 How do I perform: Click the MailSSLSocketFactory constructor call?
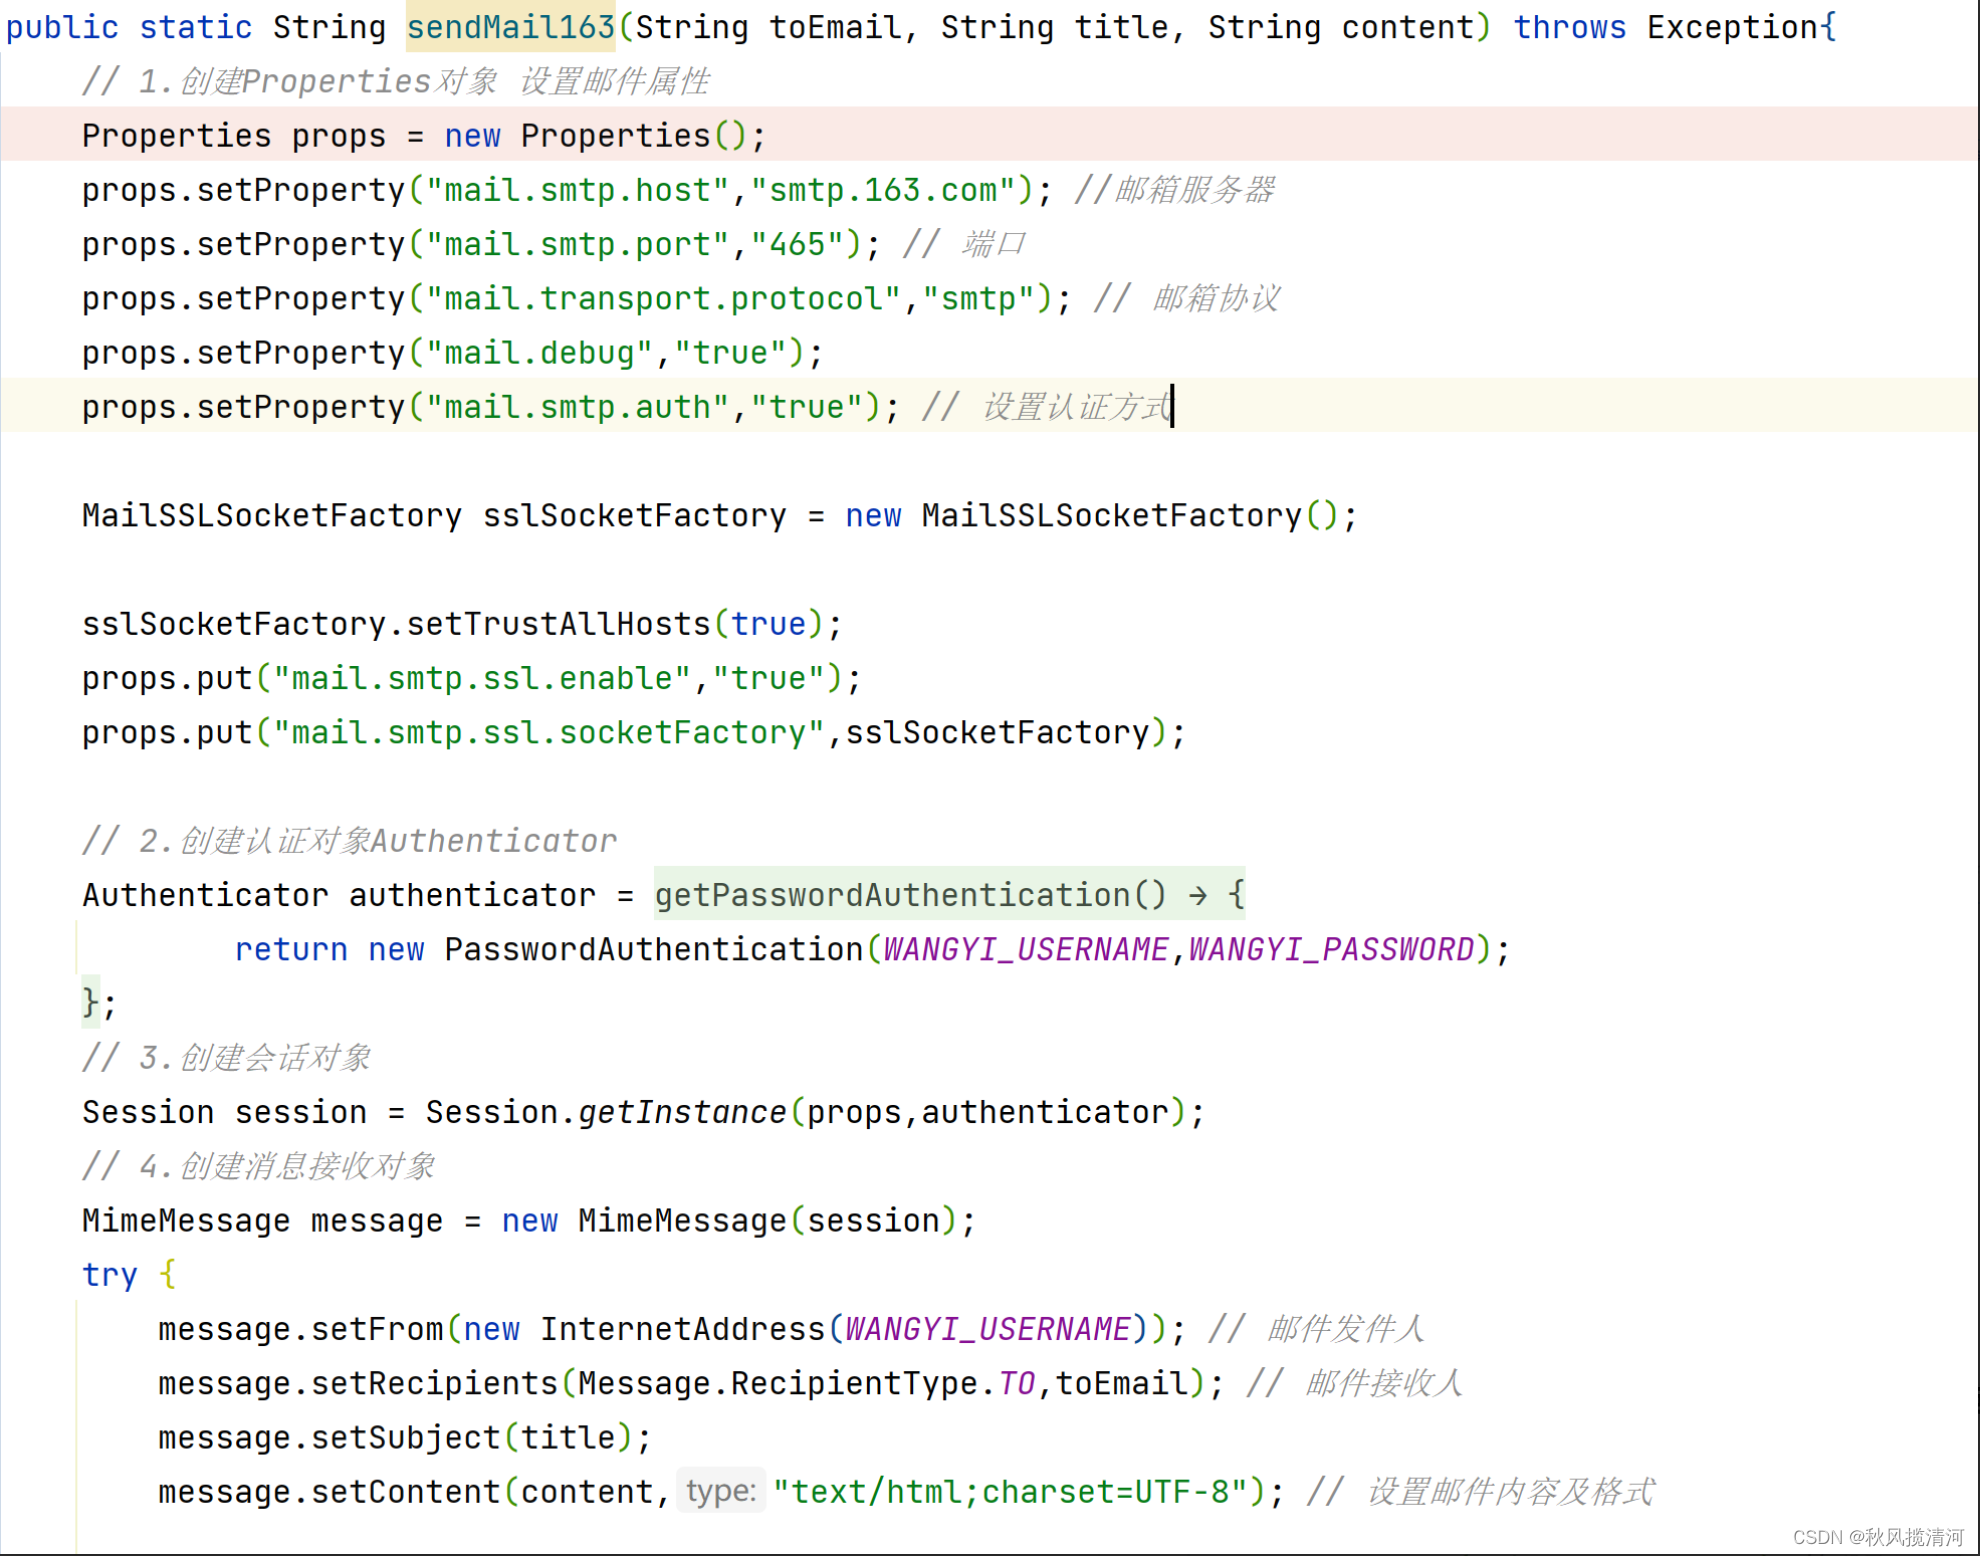point(1110,516)
